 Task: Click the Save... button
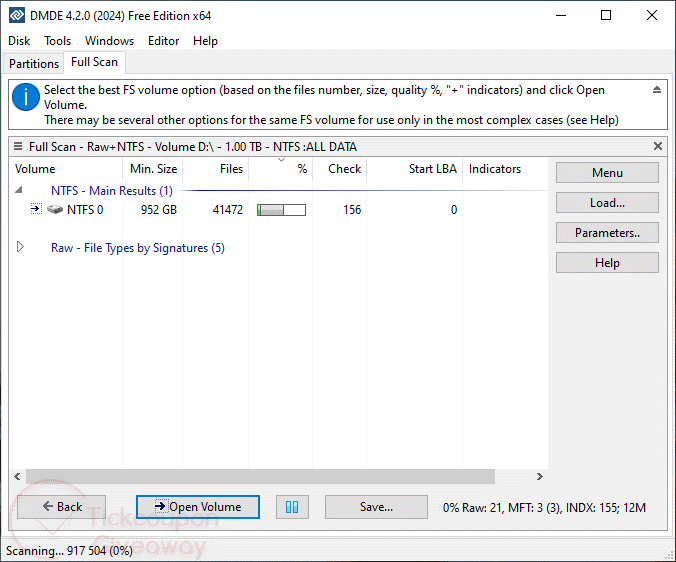[x=376, y=507]
